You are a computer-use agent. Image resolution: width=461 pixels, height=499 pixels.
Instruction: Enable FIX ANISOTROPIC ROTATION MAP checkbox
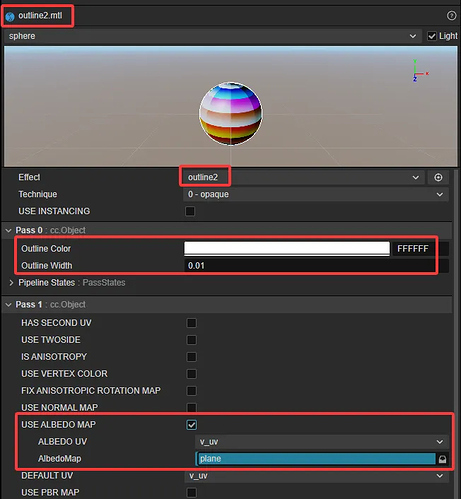click(192, 391)
